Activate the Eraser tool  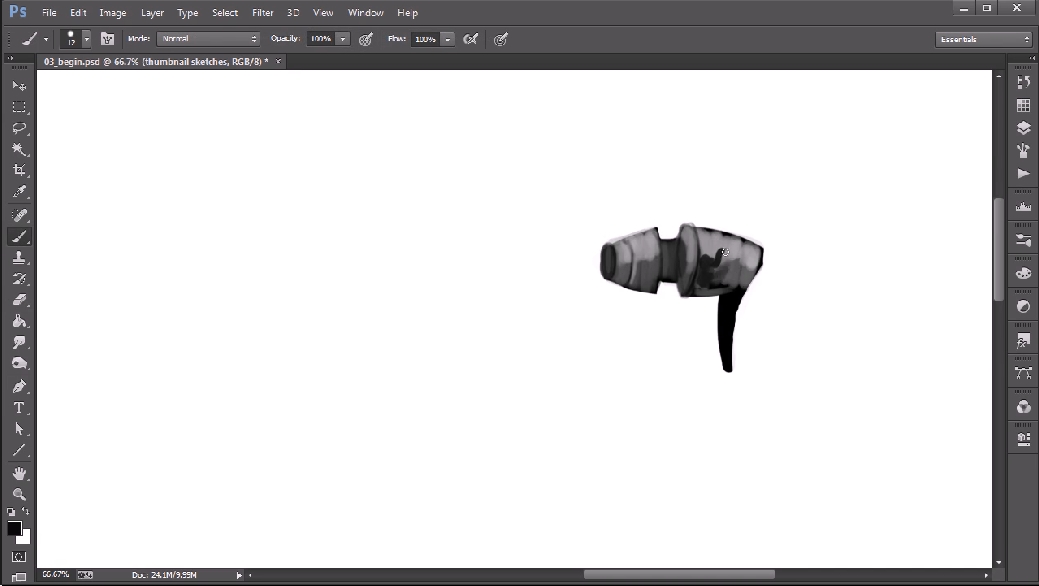(x=19, y=300)
